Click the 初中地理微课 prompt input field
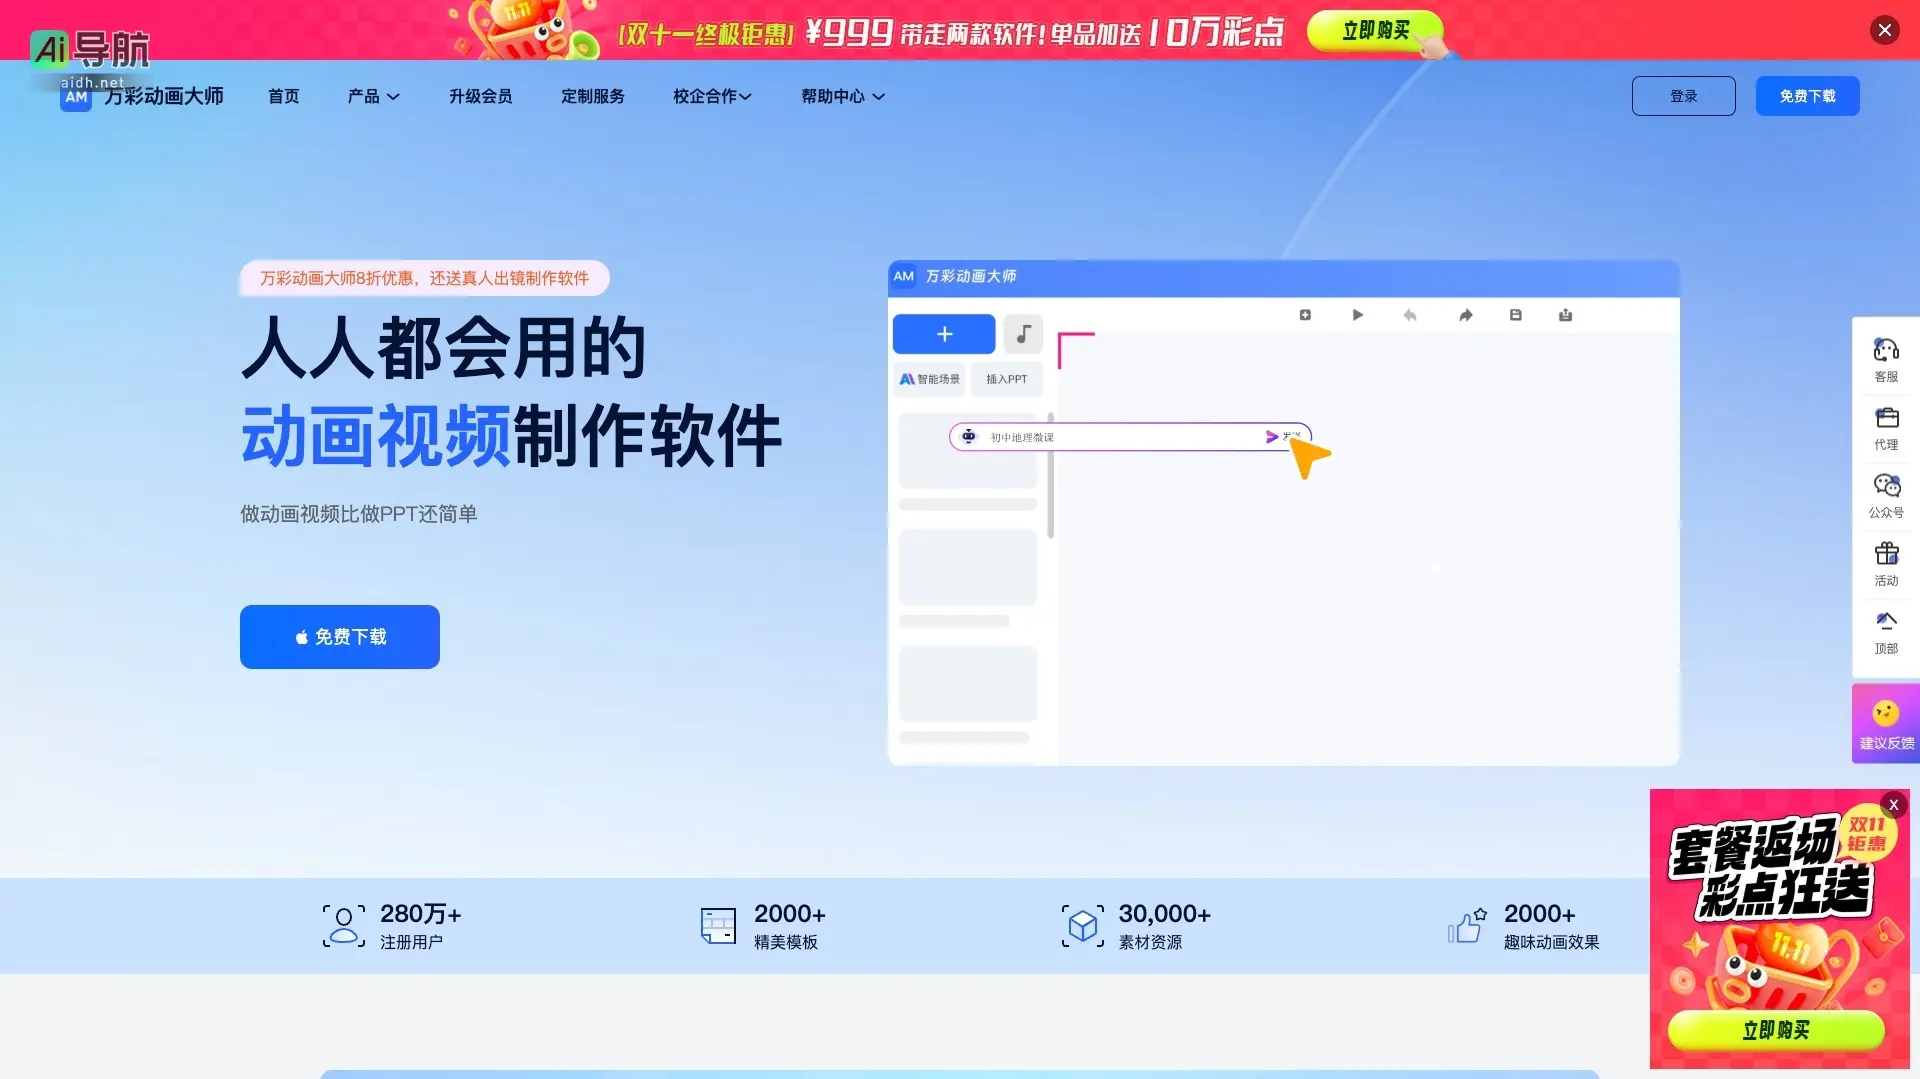 pyautogui.click(x=1129, y=437)
